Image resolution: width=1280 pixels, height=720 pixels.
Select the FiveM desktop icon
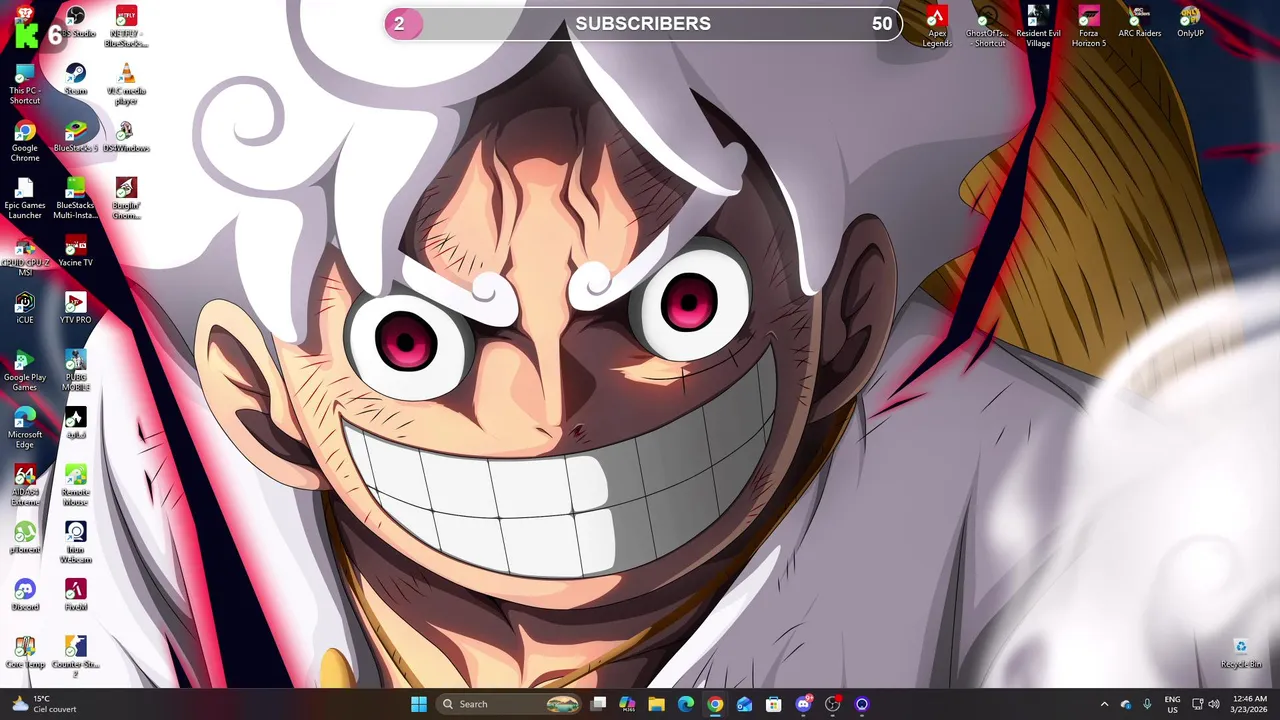(x=75, y=594)
